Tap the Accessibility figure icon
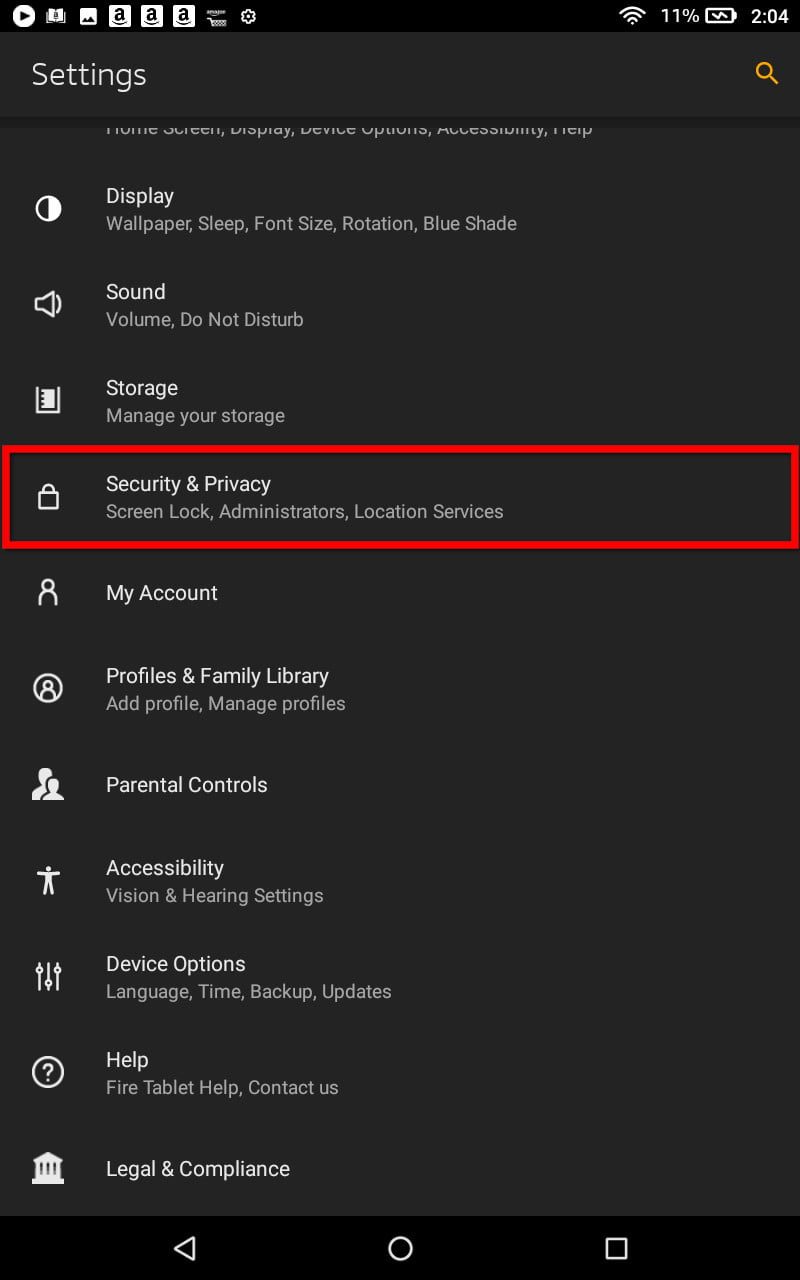Image resolution: width=800 pixels, height=1280 pixels. pos(48,880)
